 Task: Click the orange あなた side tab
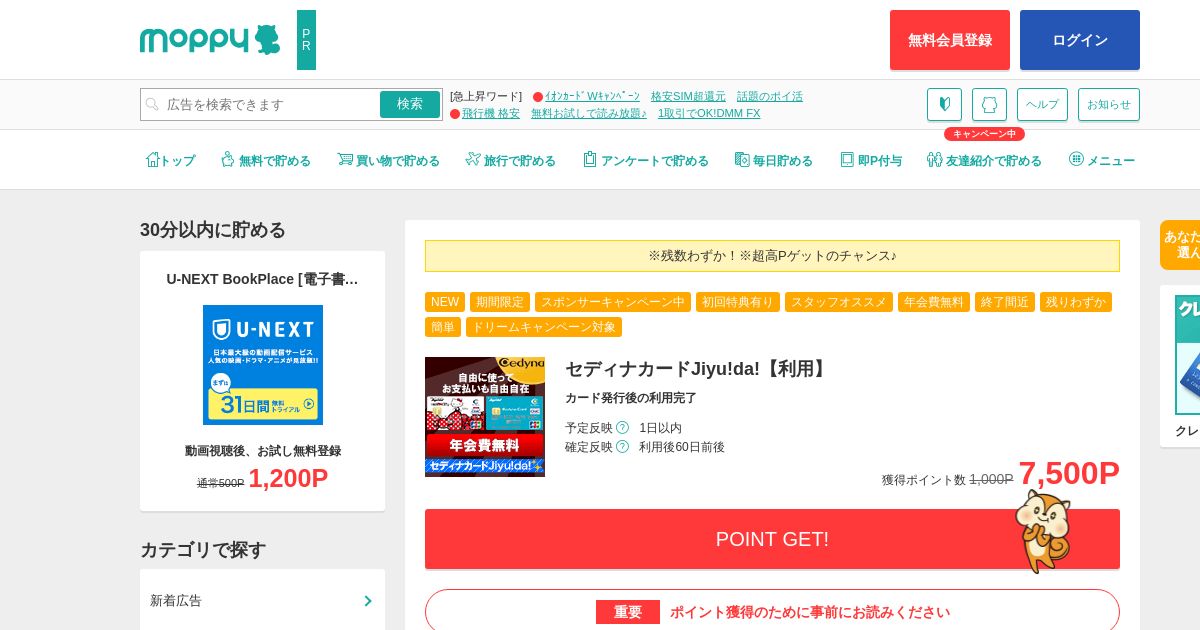[1180, 245]
